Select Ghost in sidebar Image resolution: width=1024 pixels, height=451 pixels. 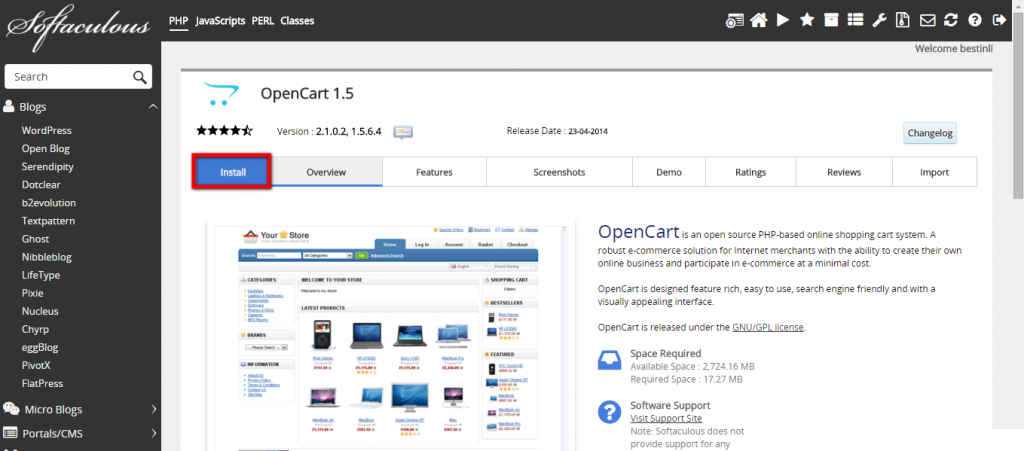tap(35, 239)
